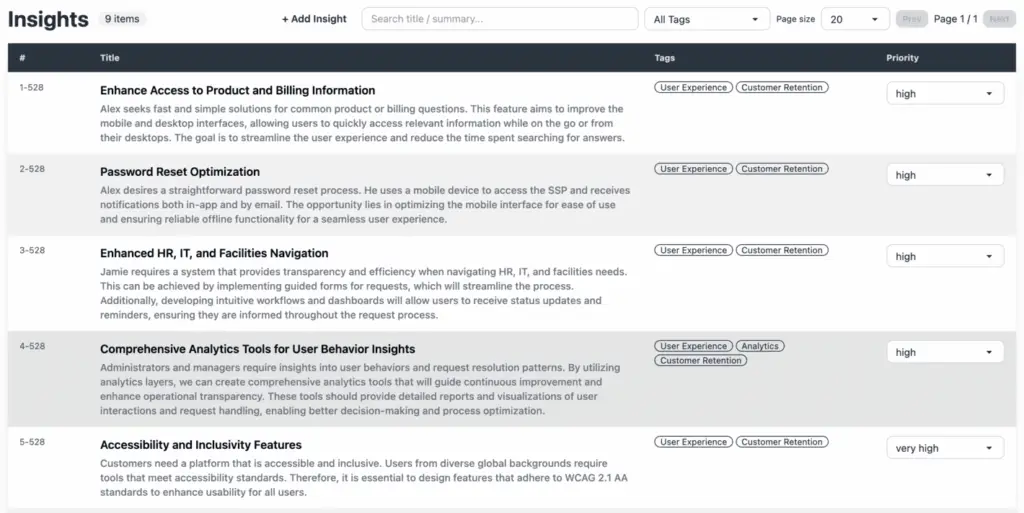The width and height of the screenshot is (1024, 513).
Task: Click the Next page button
Action: point(999,19)
